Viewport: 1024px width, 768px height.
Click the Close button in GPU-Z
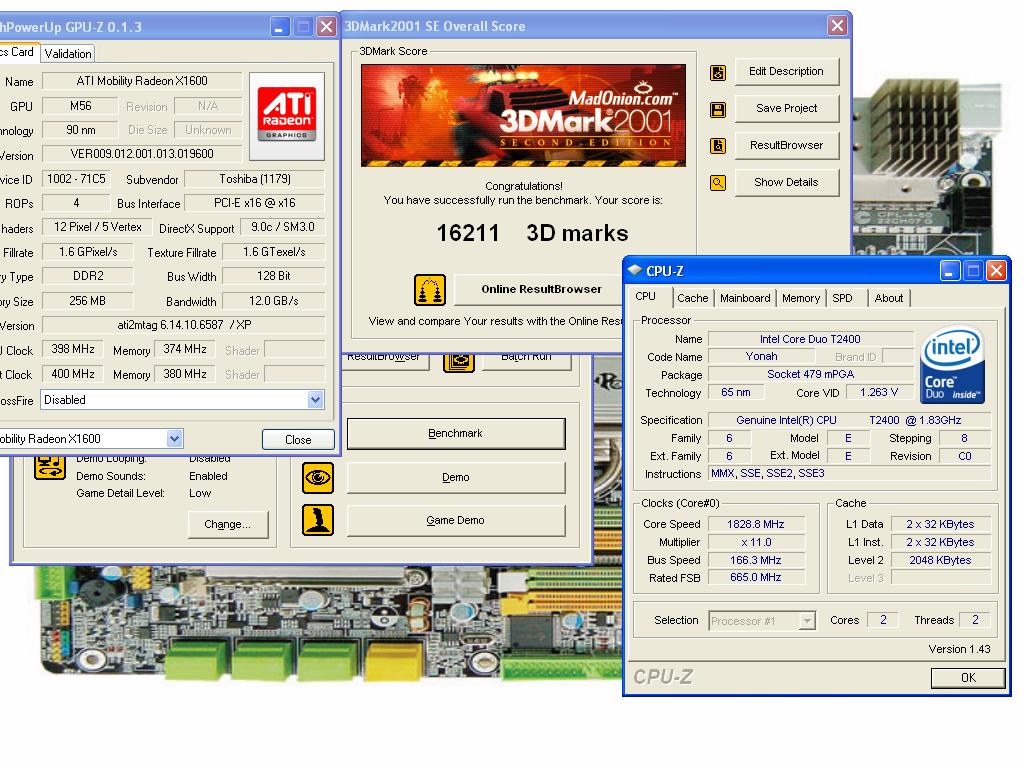coord(298,440)
